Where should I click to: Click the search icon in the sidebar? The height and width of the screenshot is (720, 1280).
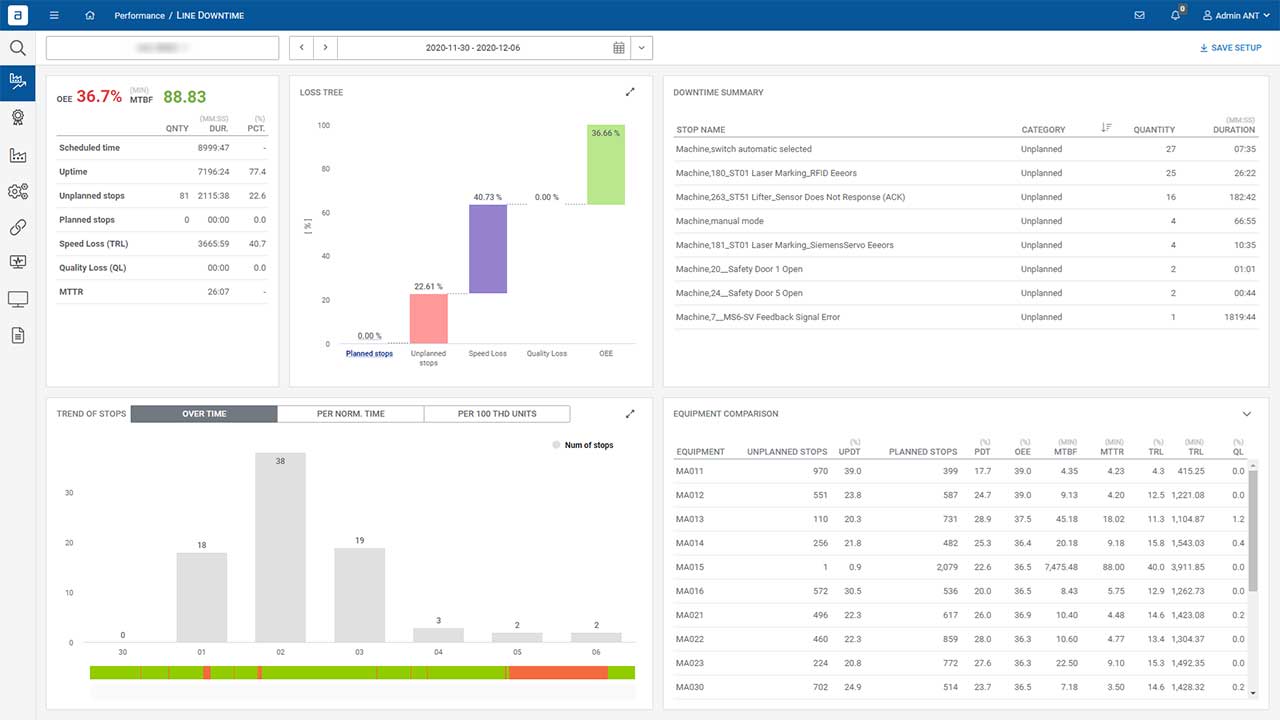coord(17,48)
